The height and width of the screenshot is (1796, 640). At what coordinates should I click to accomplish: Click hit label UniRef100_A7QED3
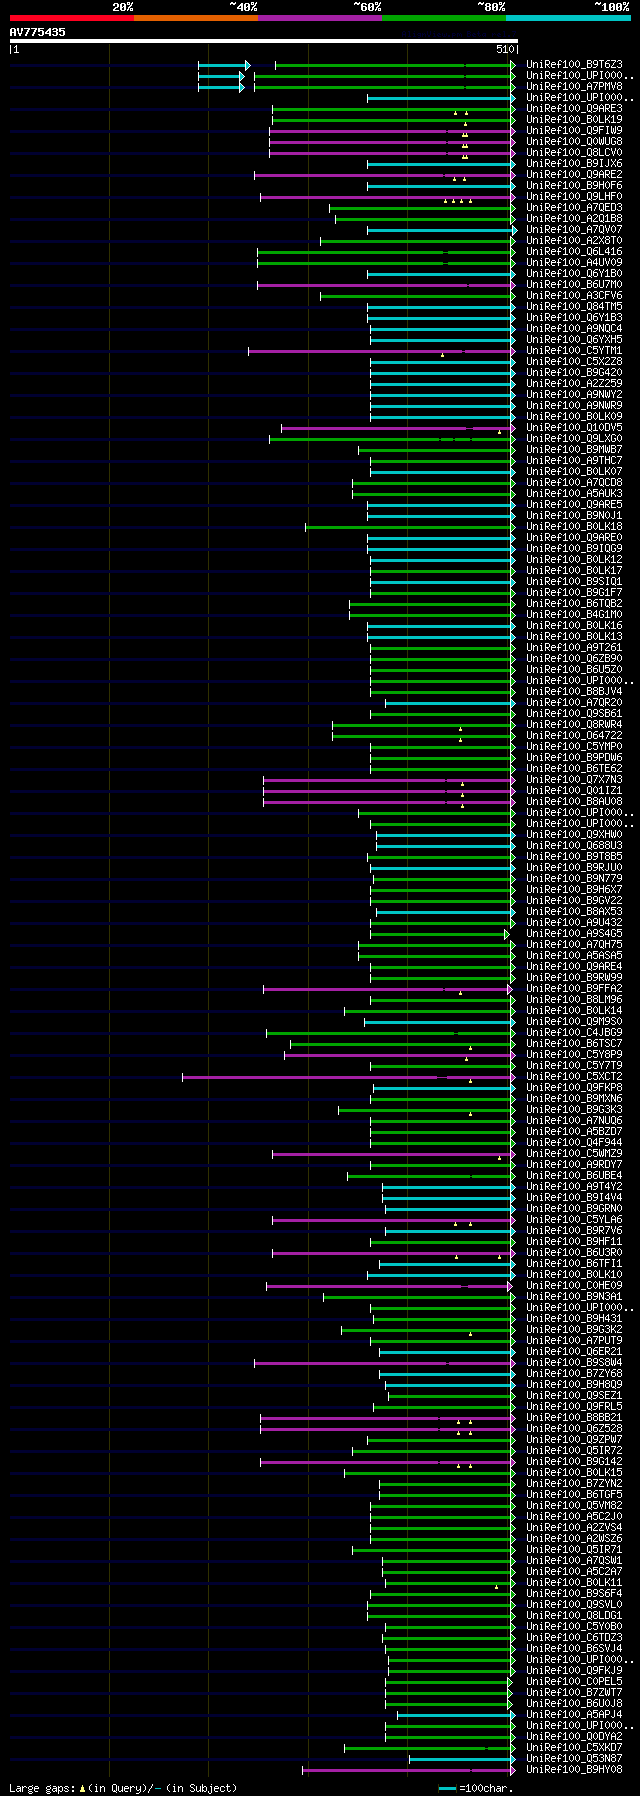574,208
